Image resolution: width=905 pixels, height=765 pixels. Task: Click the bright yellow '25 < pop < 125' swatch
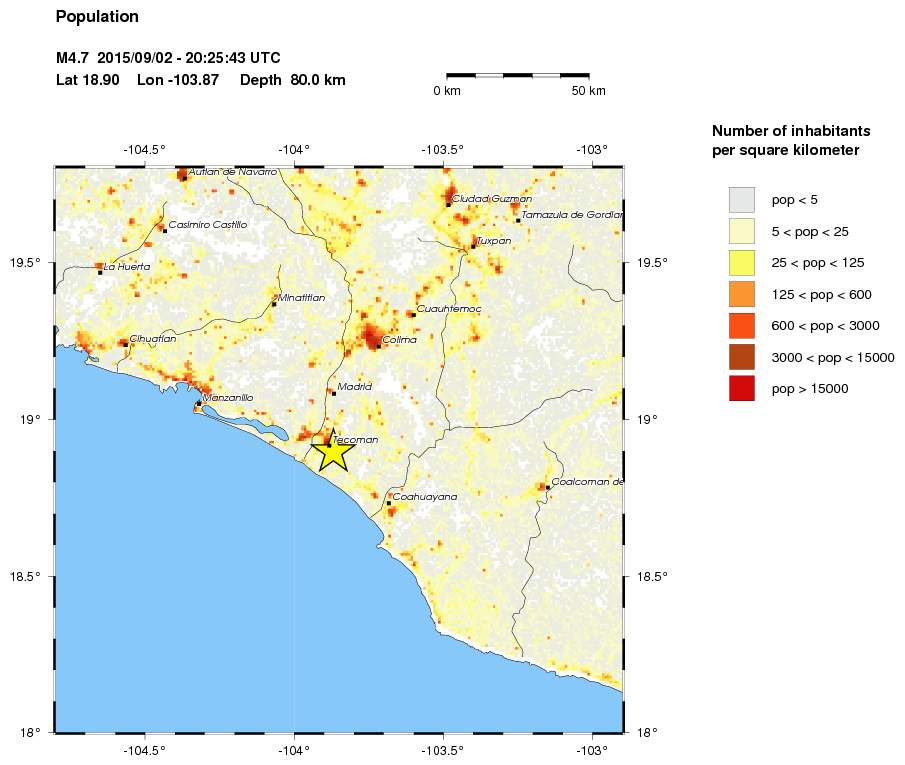pos(742,263)
